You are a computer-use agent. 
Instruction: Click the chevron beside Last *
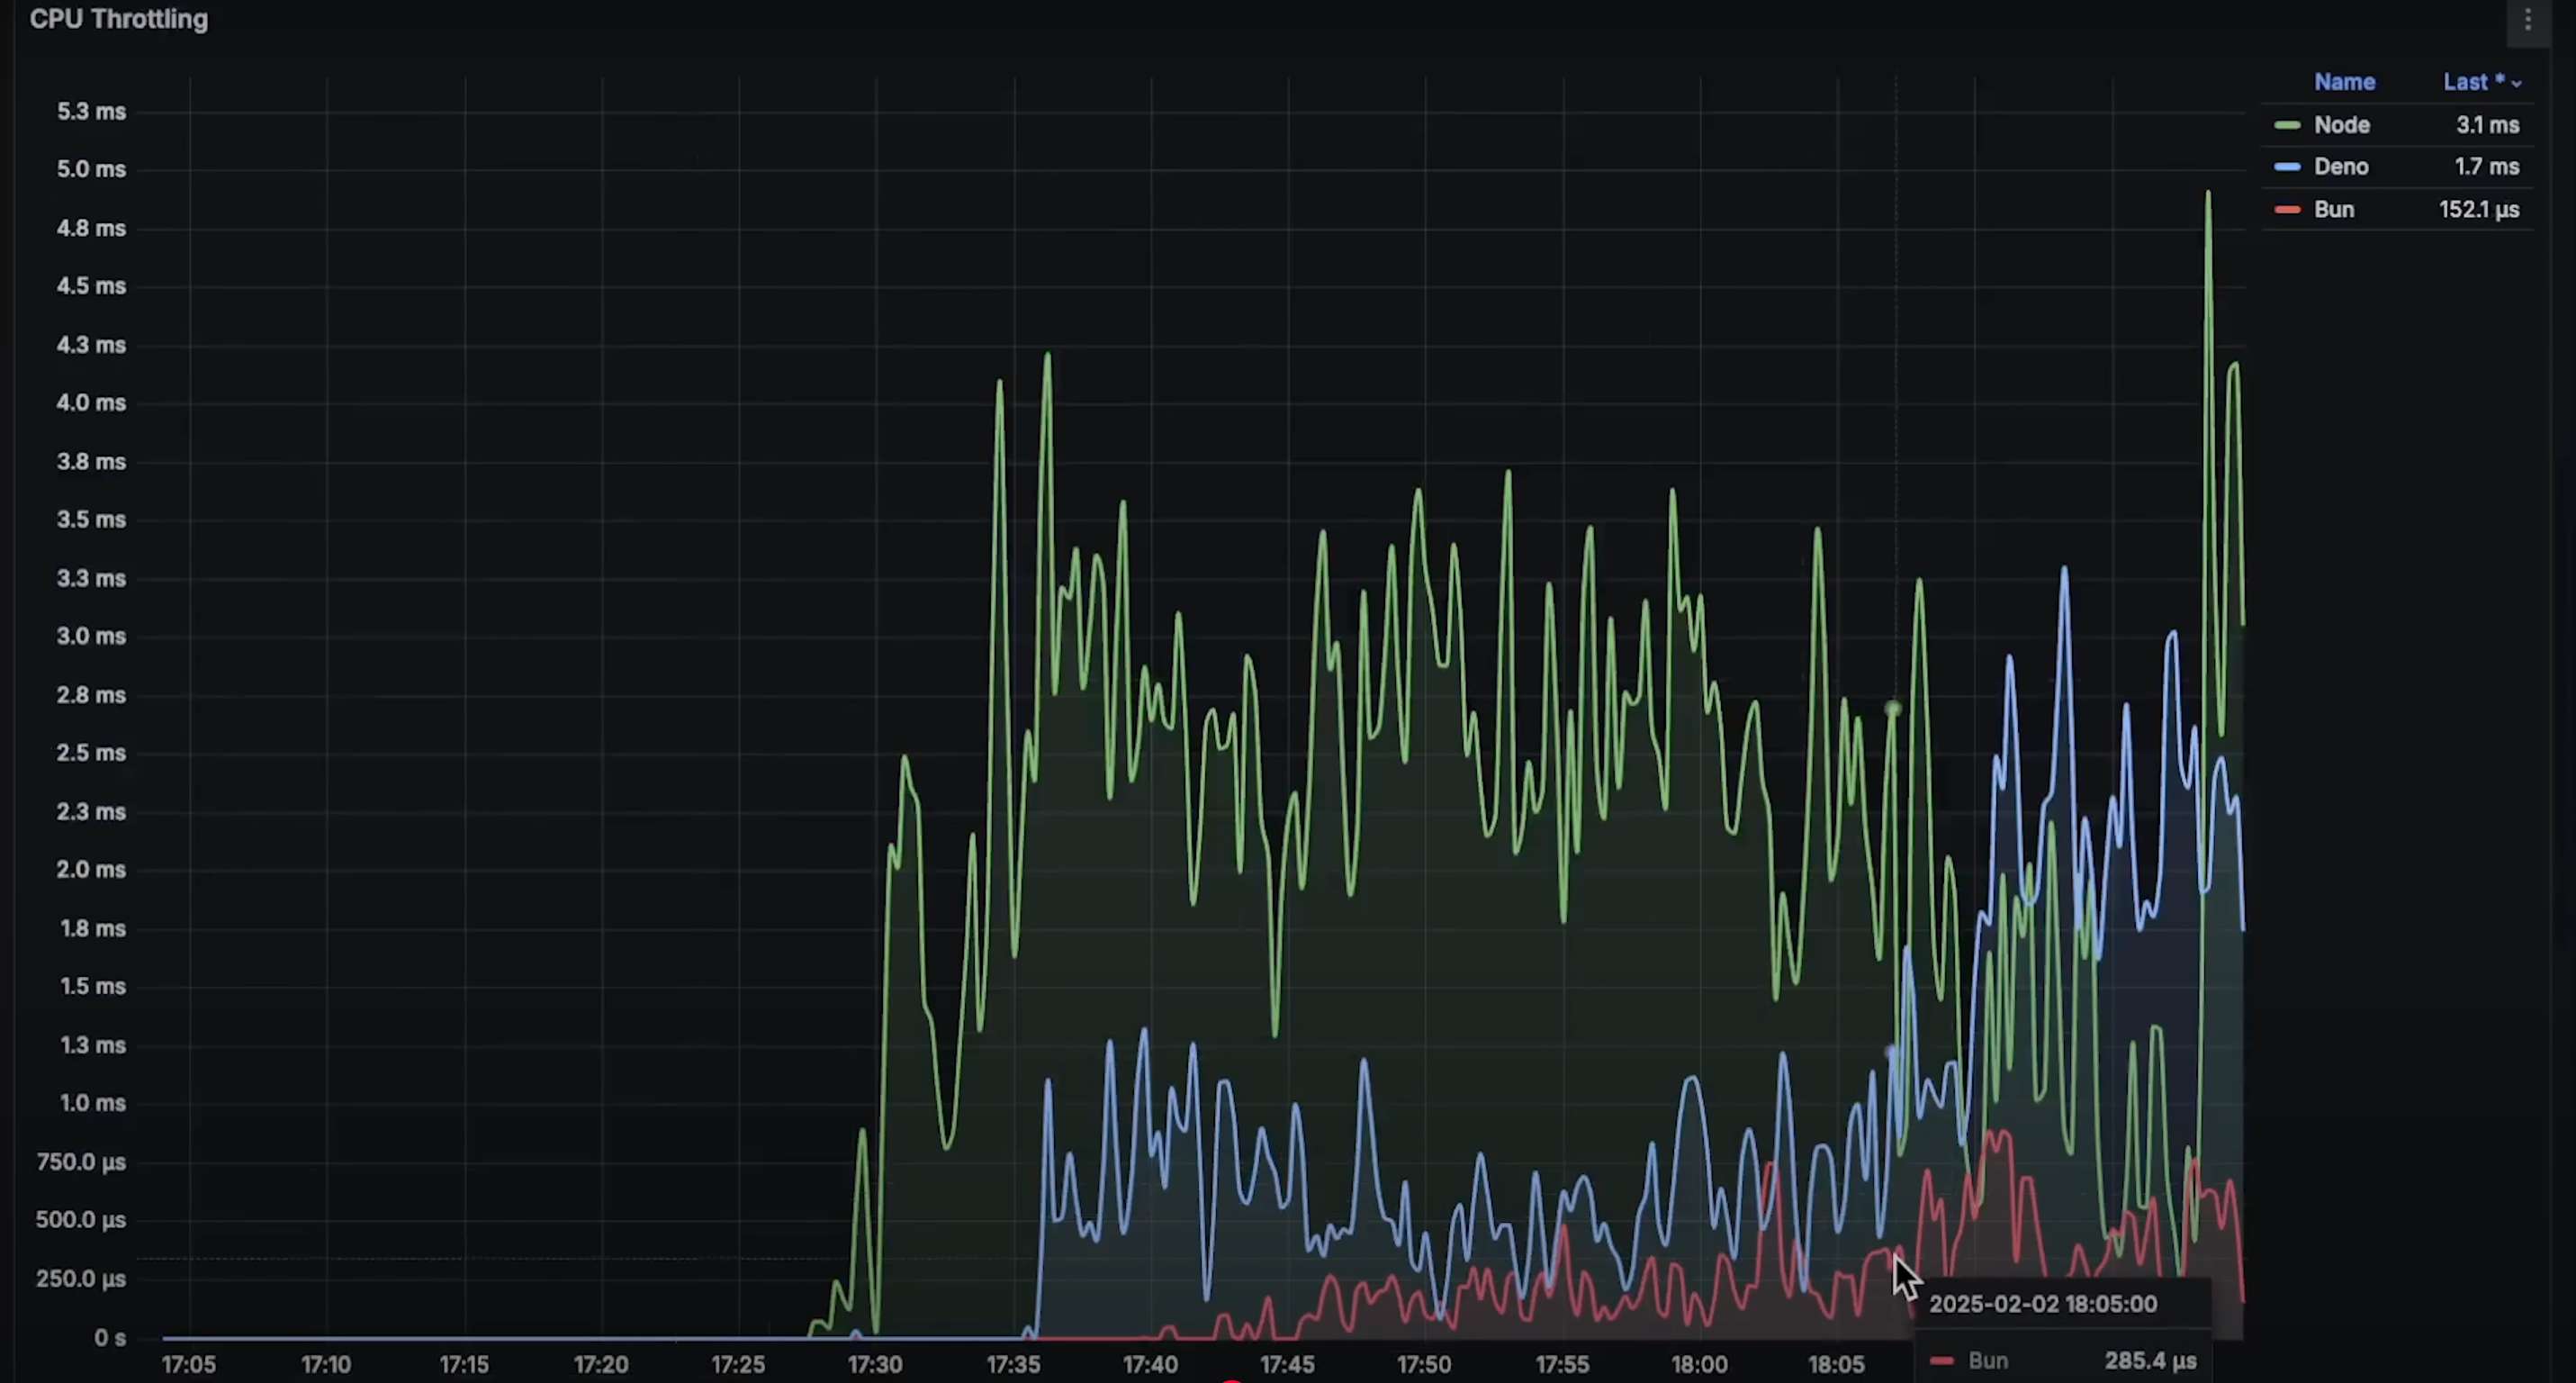pos(2517,84)
